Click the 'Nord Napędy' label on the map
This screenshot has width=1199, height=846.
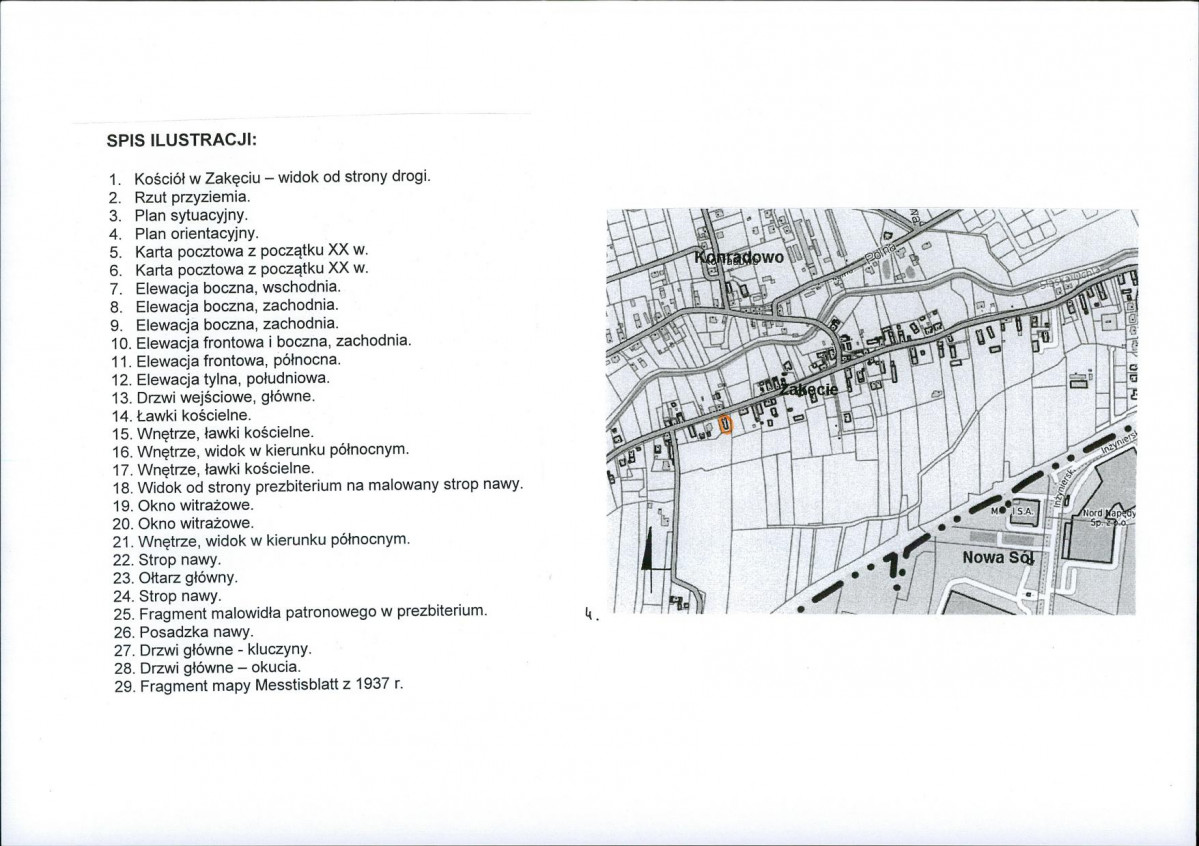(x=1110, y=514)
